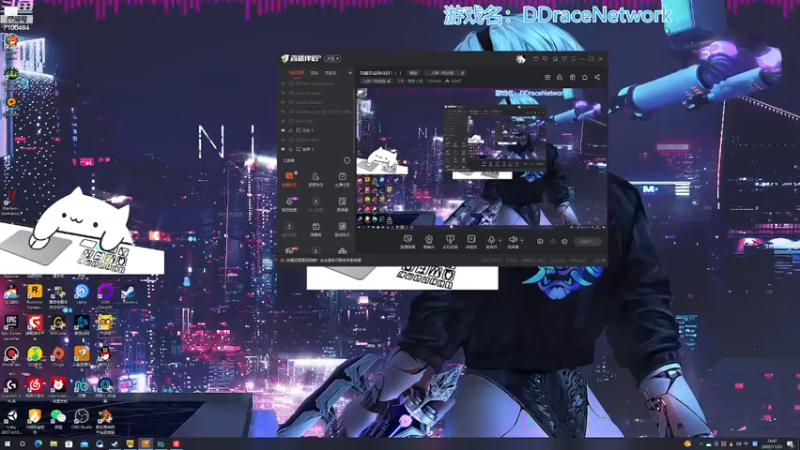Toggle visibility eye of sixth source row
Screen dimensions: 800x450
tap(283, 131)
